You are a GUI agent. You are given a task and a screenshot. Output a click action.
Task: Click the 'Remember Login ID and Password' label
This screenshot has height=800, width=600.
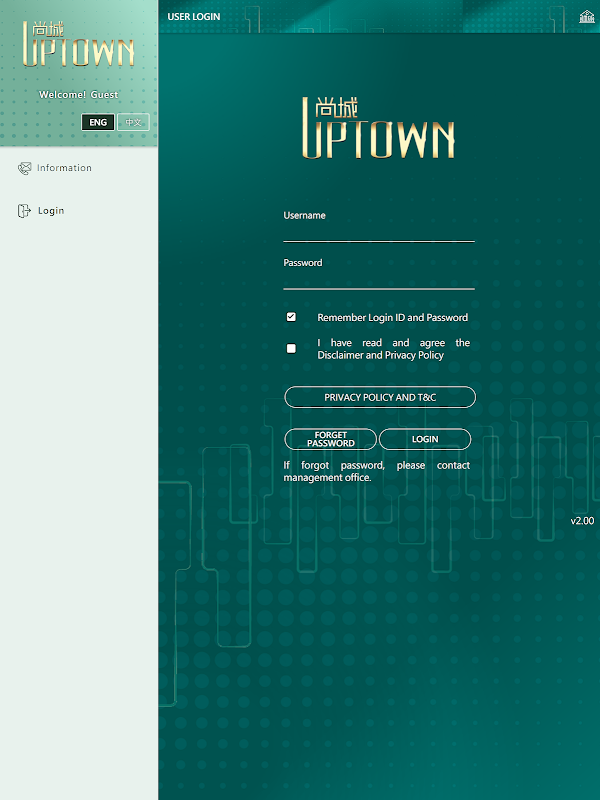coord(392,317)
